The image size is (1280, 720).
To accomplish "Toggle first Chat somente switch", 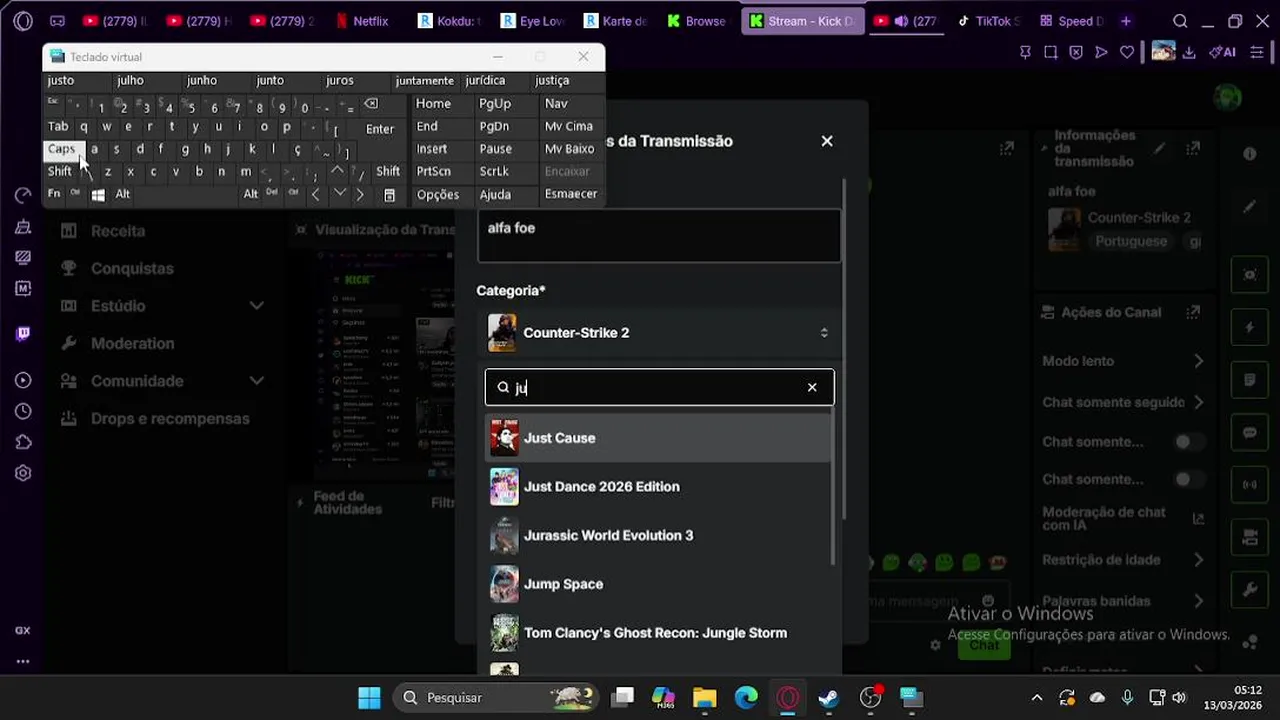I will click(1188, 442).
